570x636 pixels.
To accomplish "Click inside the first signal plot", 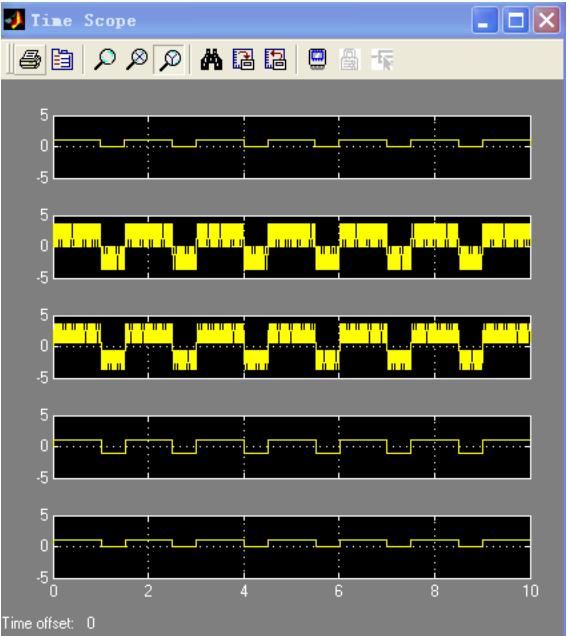I will point(292,147).
